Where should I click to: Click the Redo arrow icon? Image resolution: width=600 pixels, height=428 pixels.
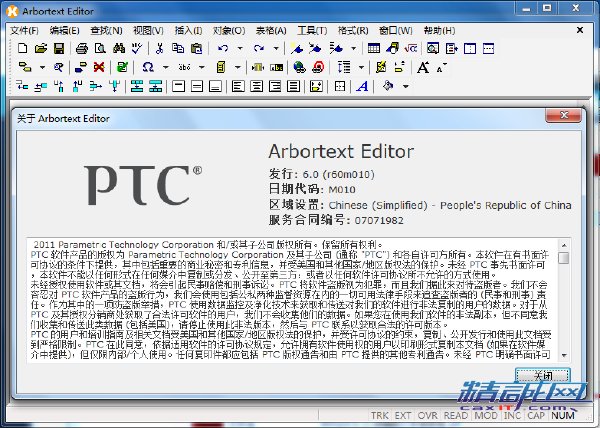coord(259,48)
